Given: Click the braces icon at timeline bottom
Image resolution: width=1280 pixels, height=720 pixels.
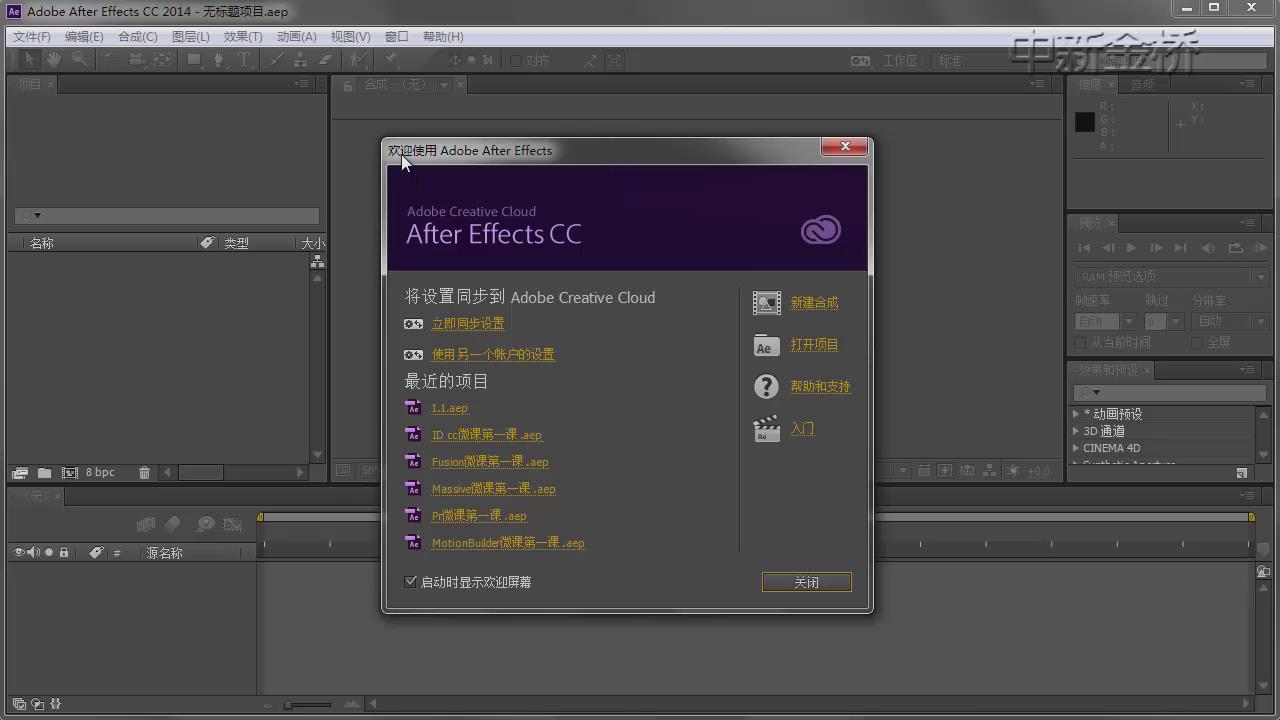Looking at the screenshot, I should pyautogui.click(x=56, y=704).
